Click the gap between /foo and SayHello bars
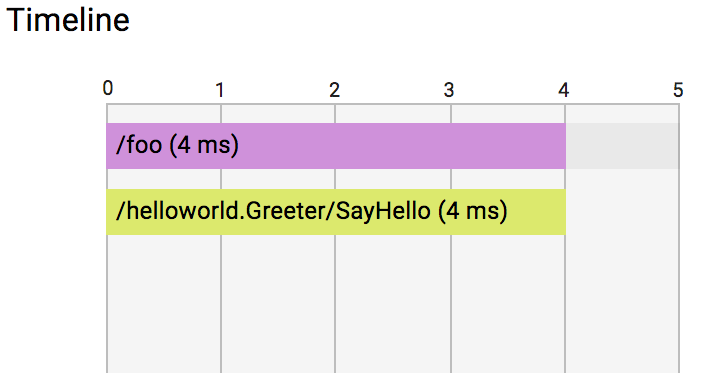This screenshot has width=710, height=373. [x=336, y=179]
